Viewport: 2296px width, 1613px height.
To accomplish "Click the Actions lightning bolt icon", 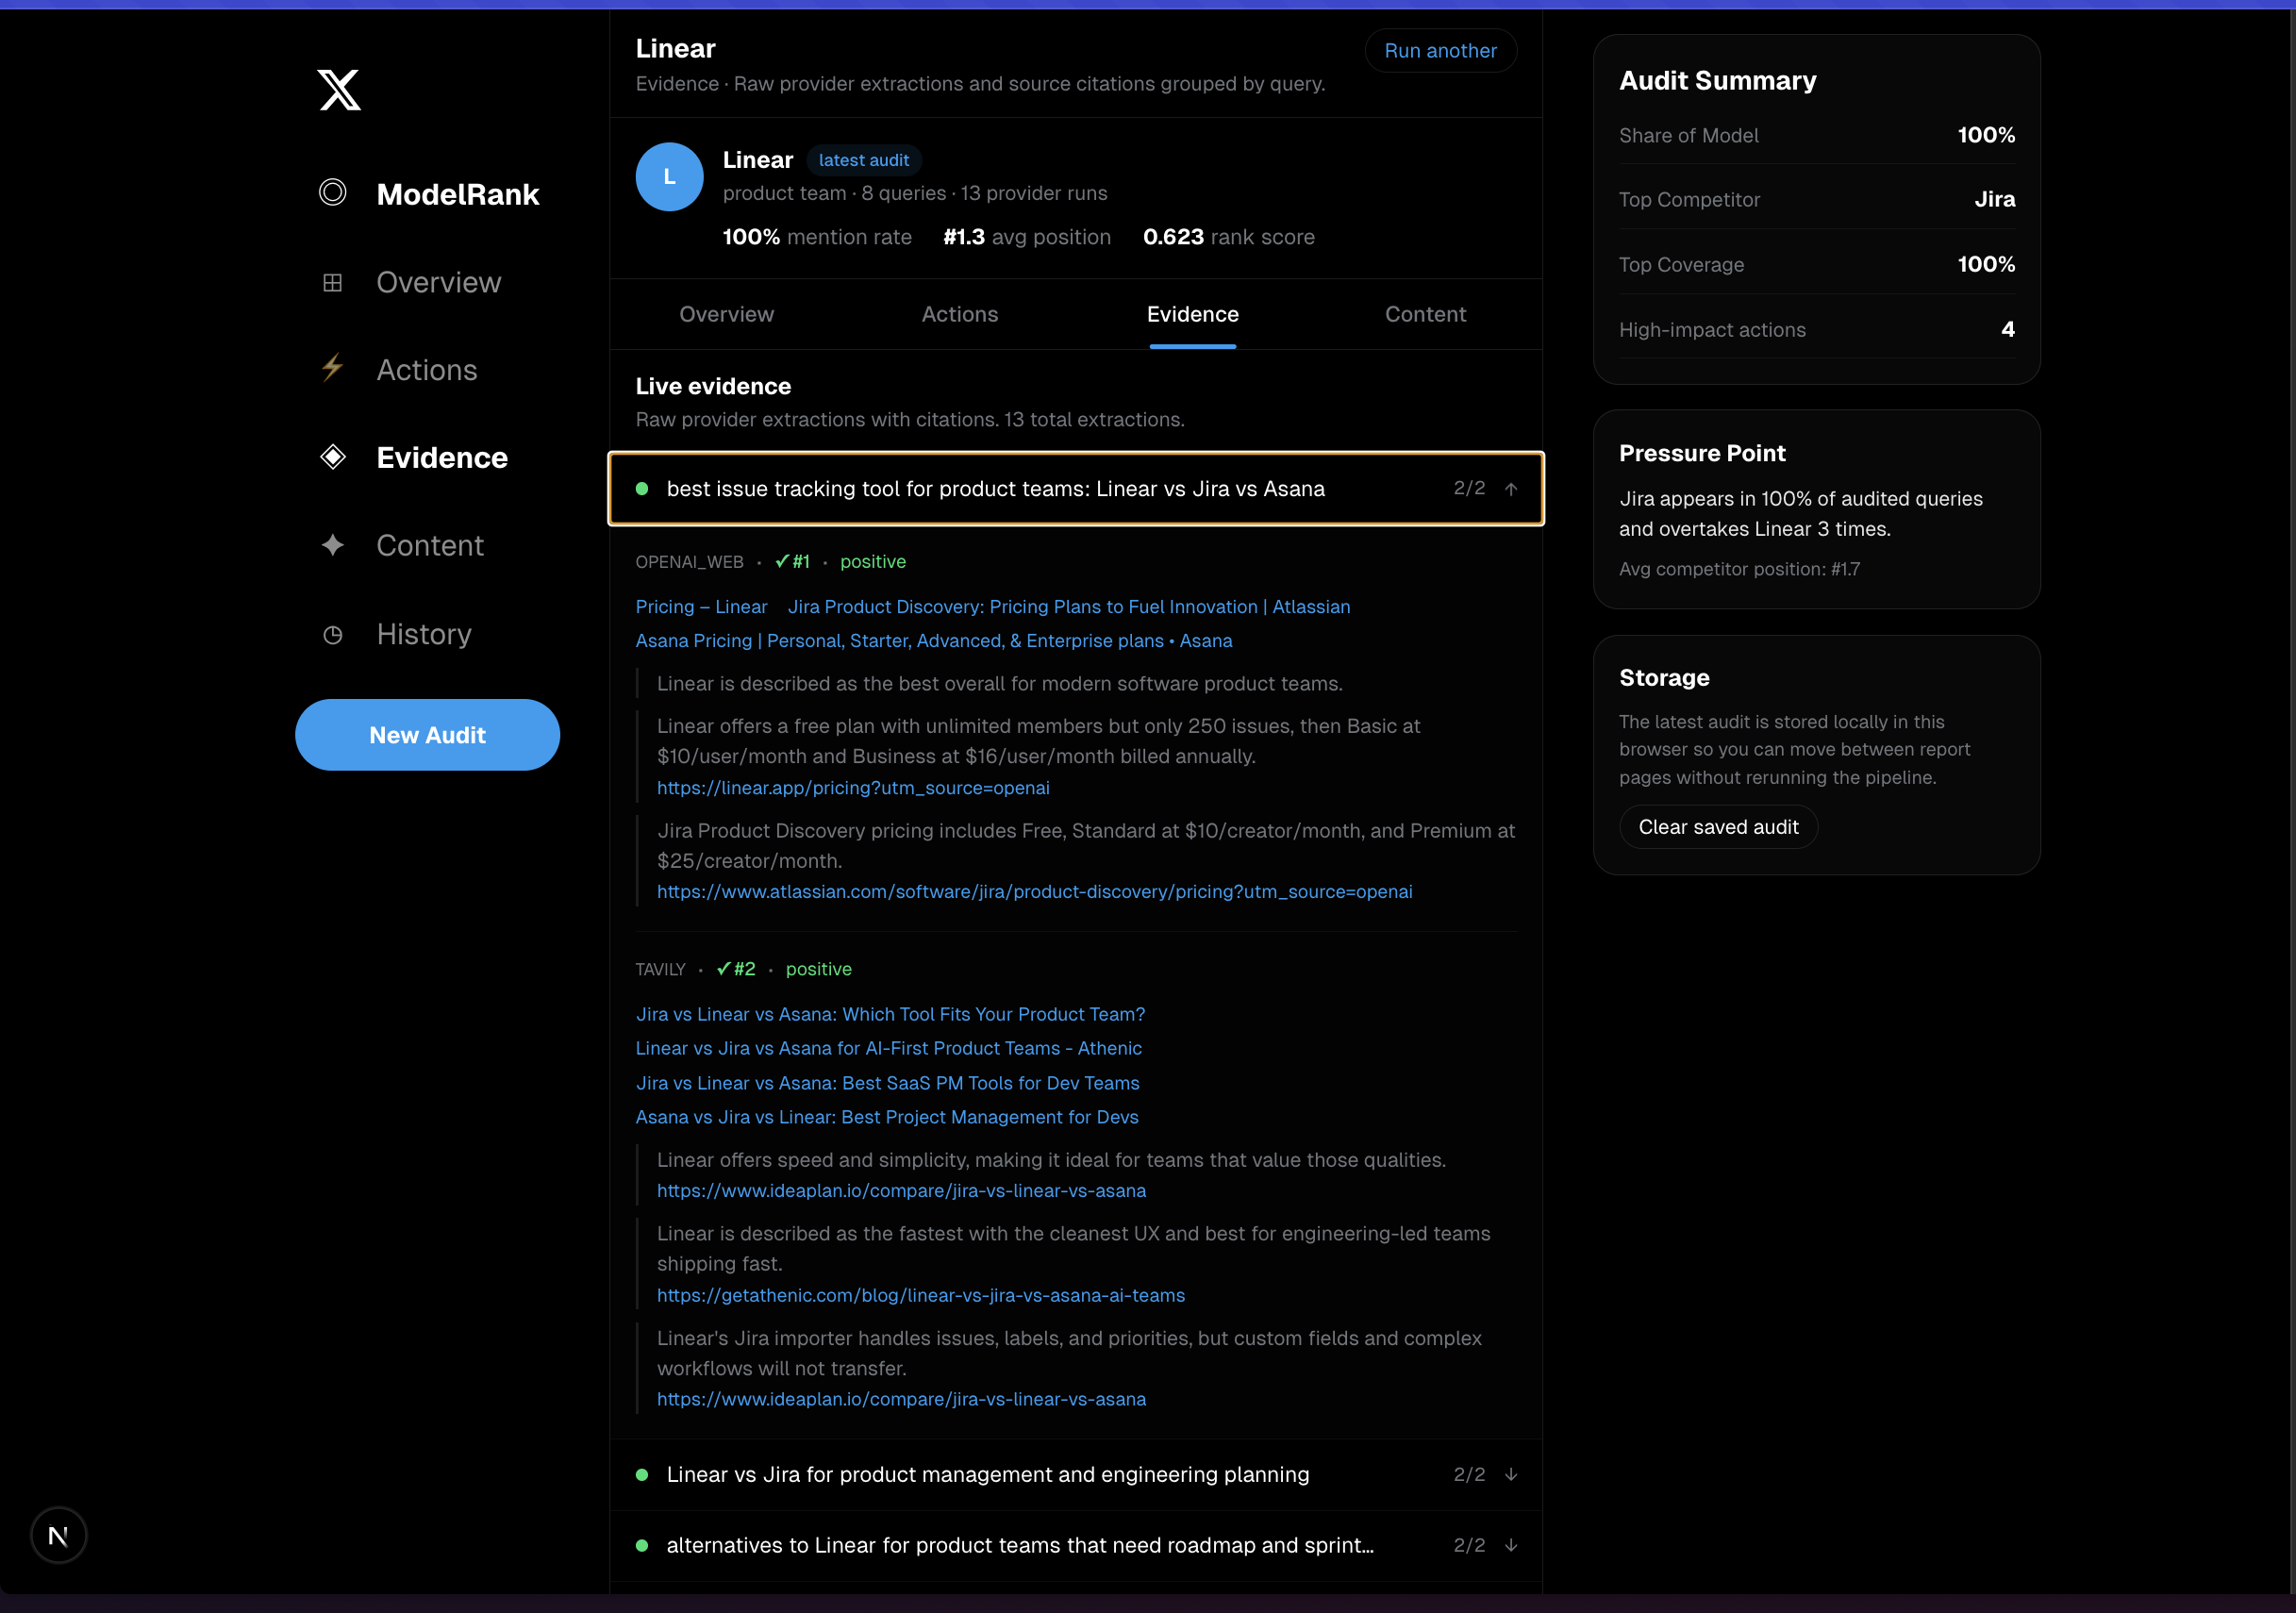I will tap(333, 369).
